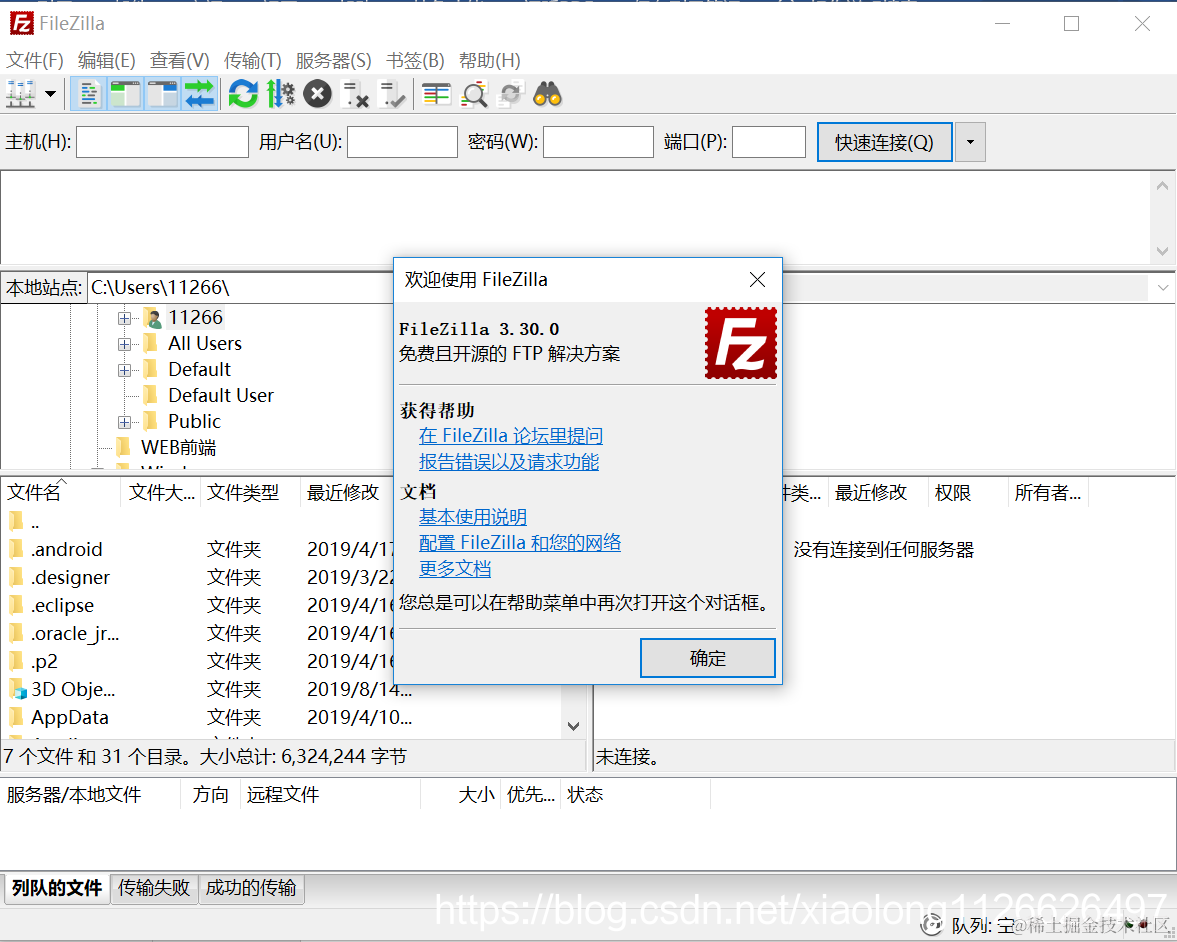Viewport: 1177px width, 942px height.
Task: Toggle the remote directory tree icon
Action: 162,95
